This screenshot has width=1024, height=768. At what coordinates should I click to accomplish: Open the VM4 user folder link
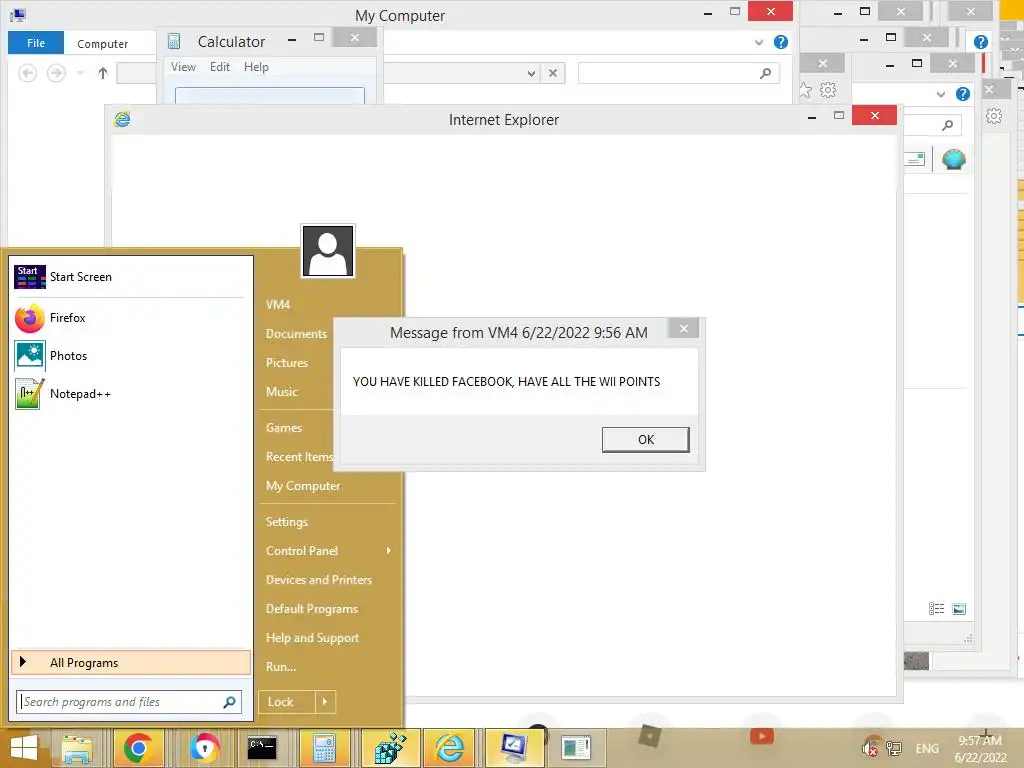click(278, 304)
